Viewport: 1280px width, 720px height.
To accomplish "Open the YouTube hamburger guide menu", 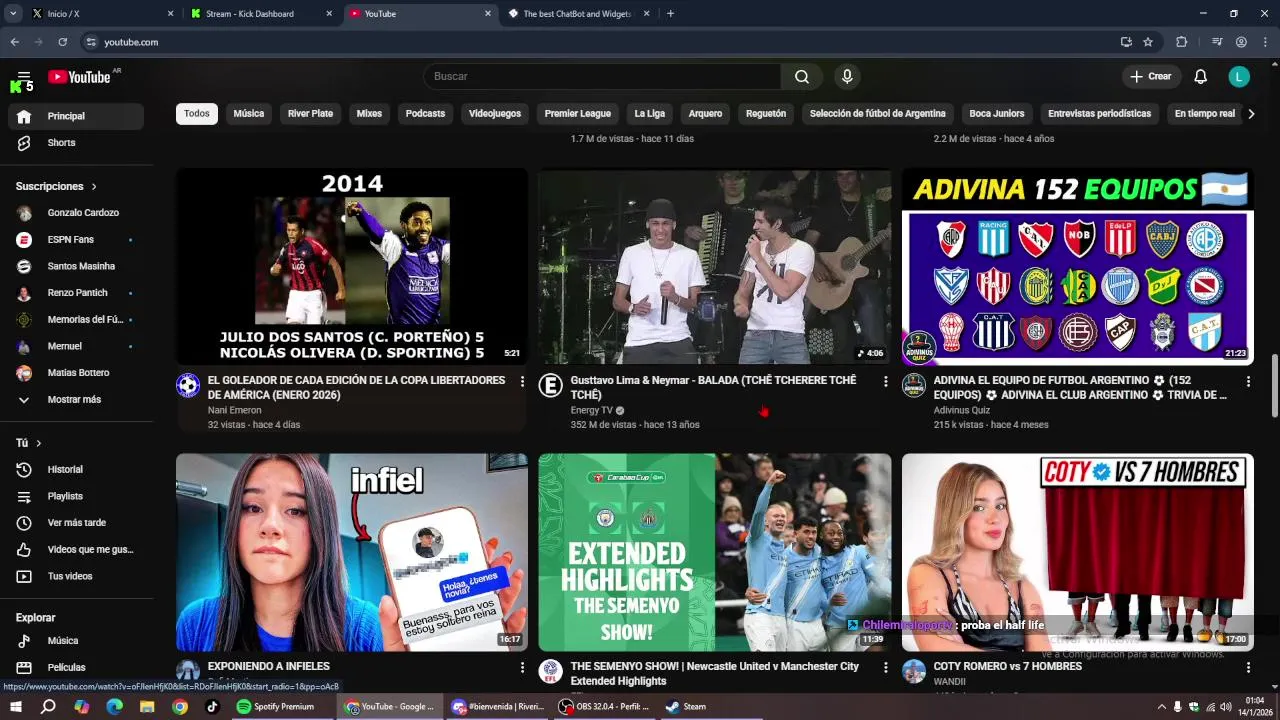I will pyautogui.click(x=24, y=77).
